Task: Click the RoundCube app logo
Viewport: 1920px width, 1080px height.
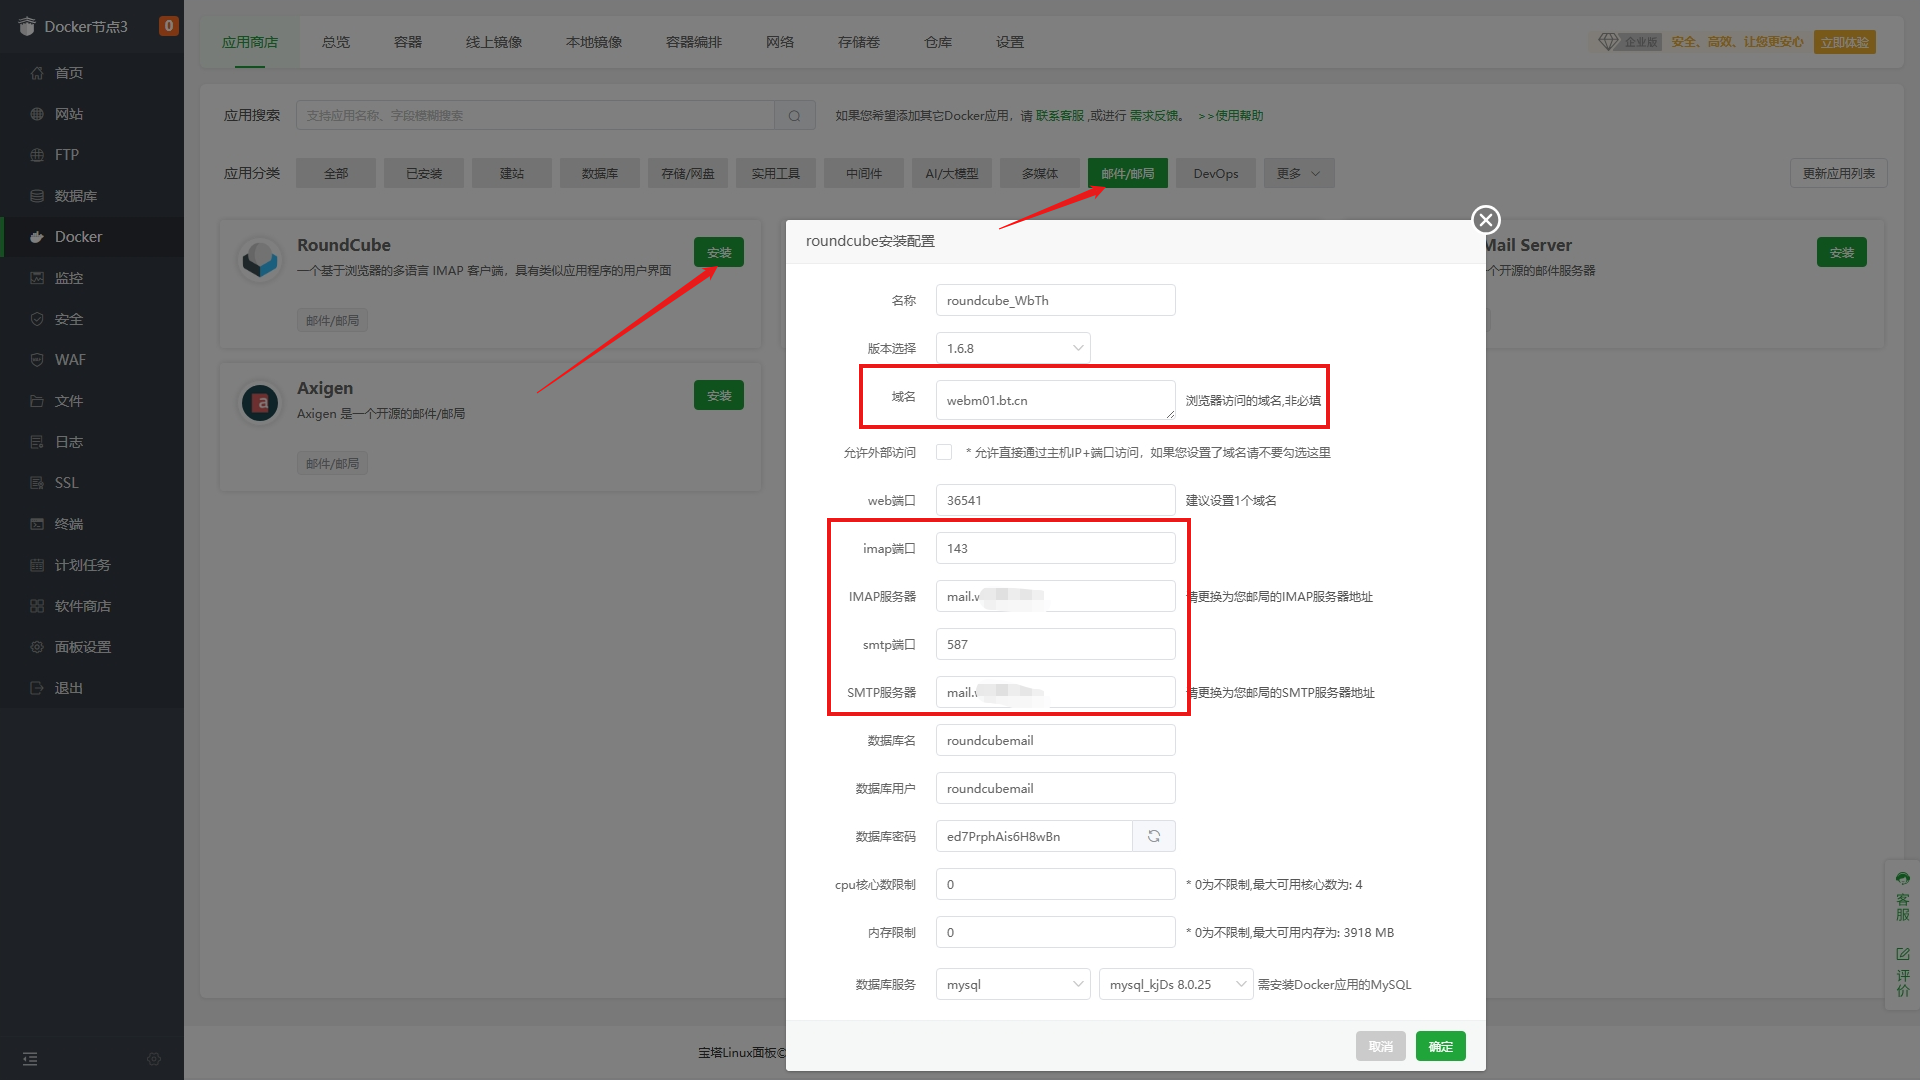Action: coord(260,260)
